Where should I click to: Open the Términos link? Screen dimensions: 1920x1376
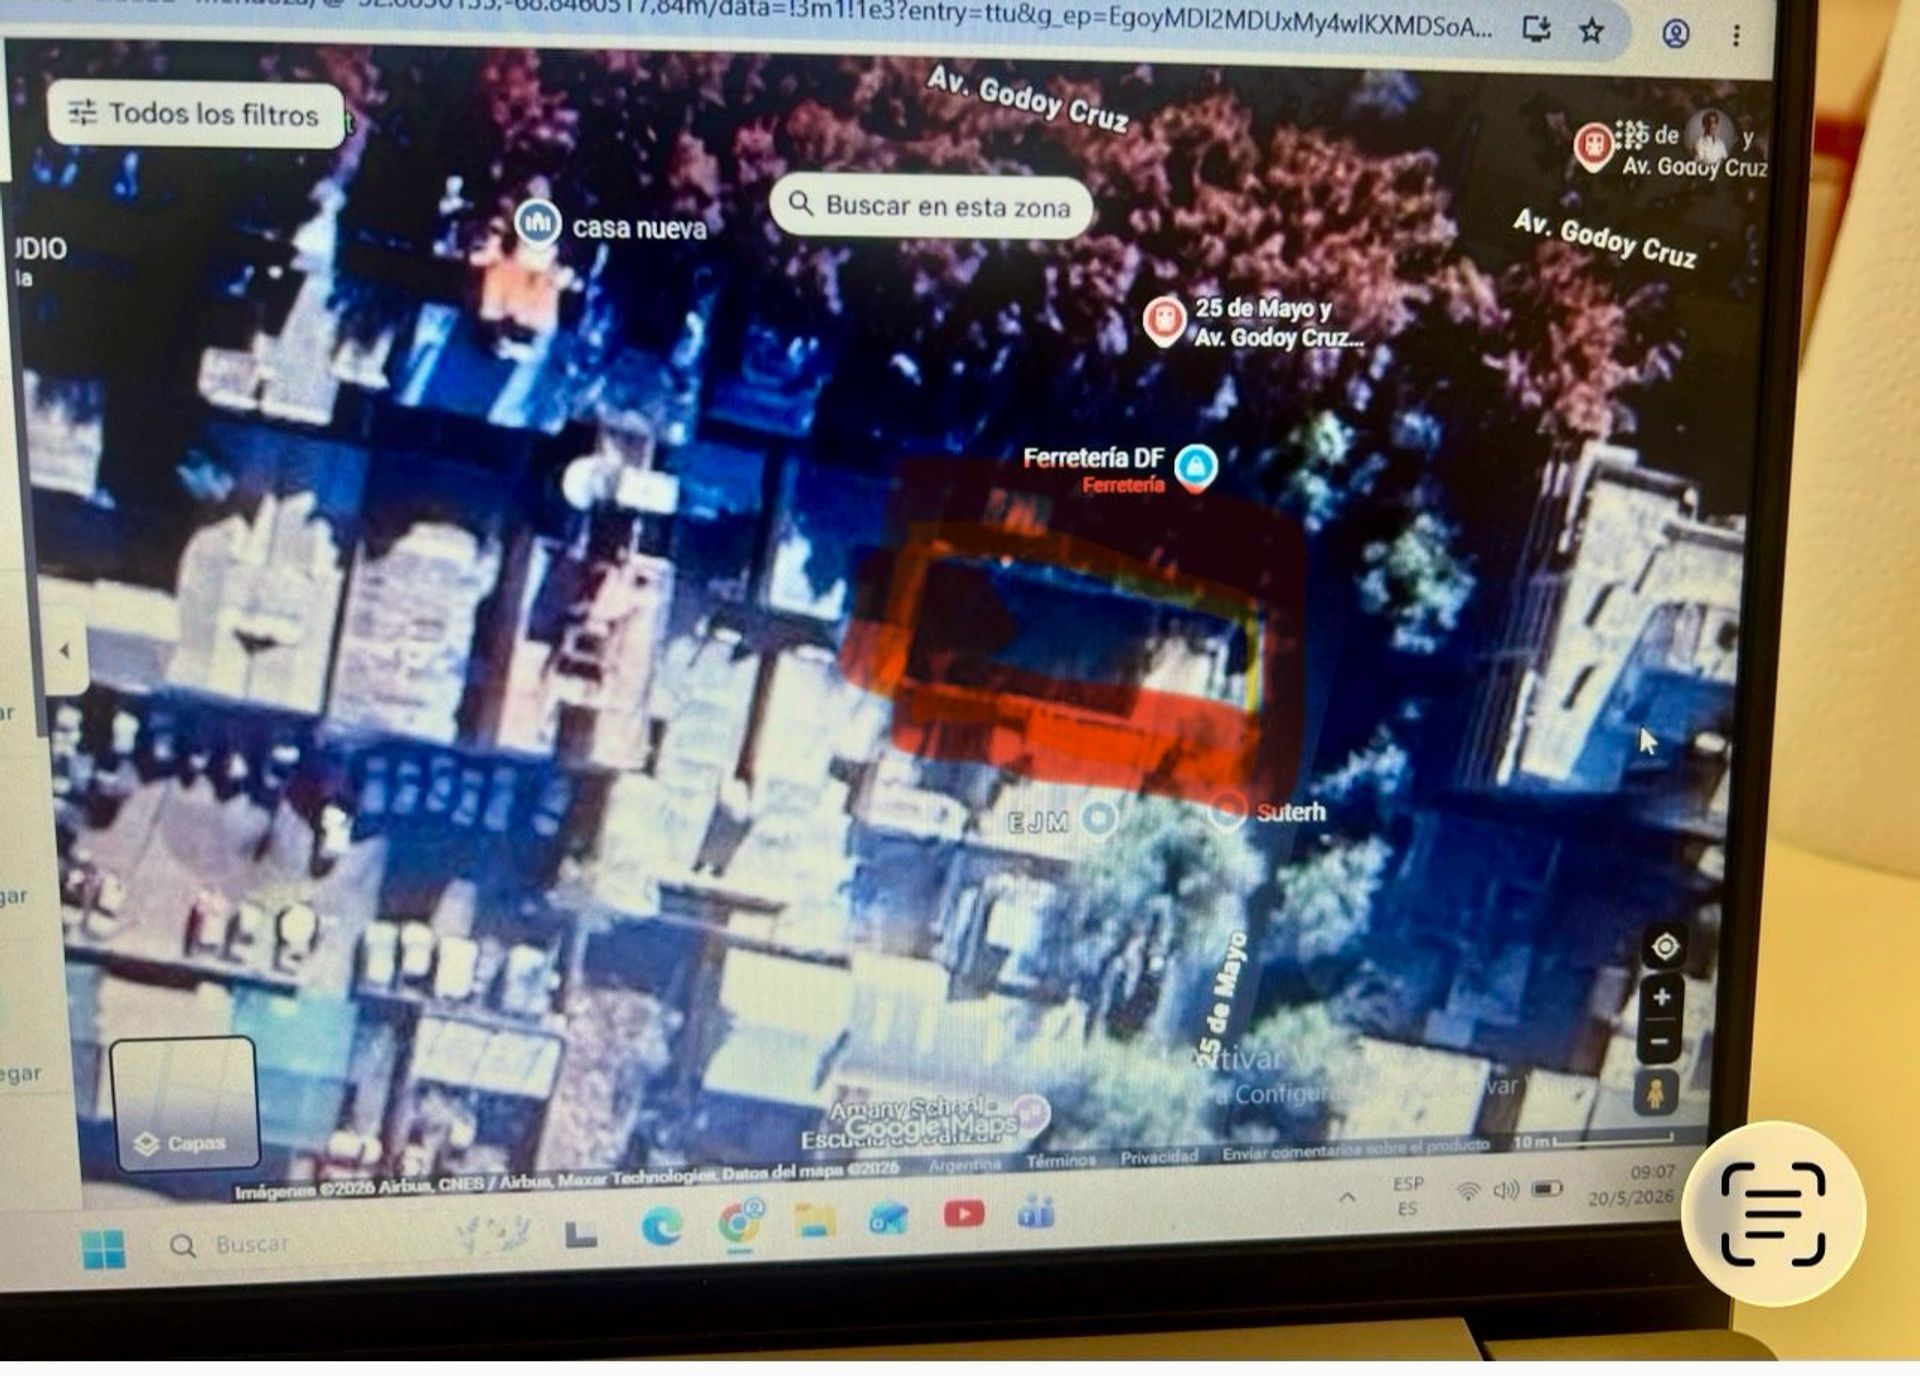1061,1160
